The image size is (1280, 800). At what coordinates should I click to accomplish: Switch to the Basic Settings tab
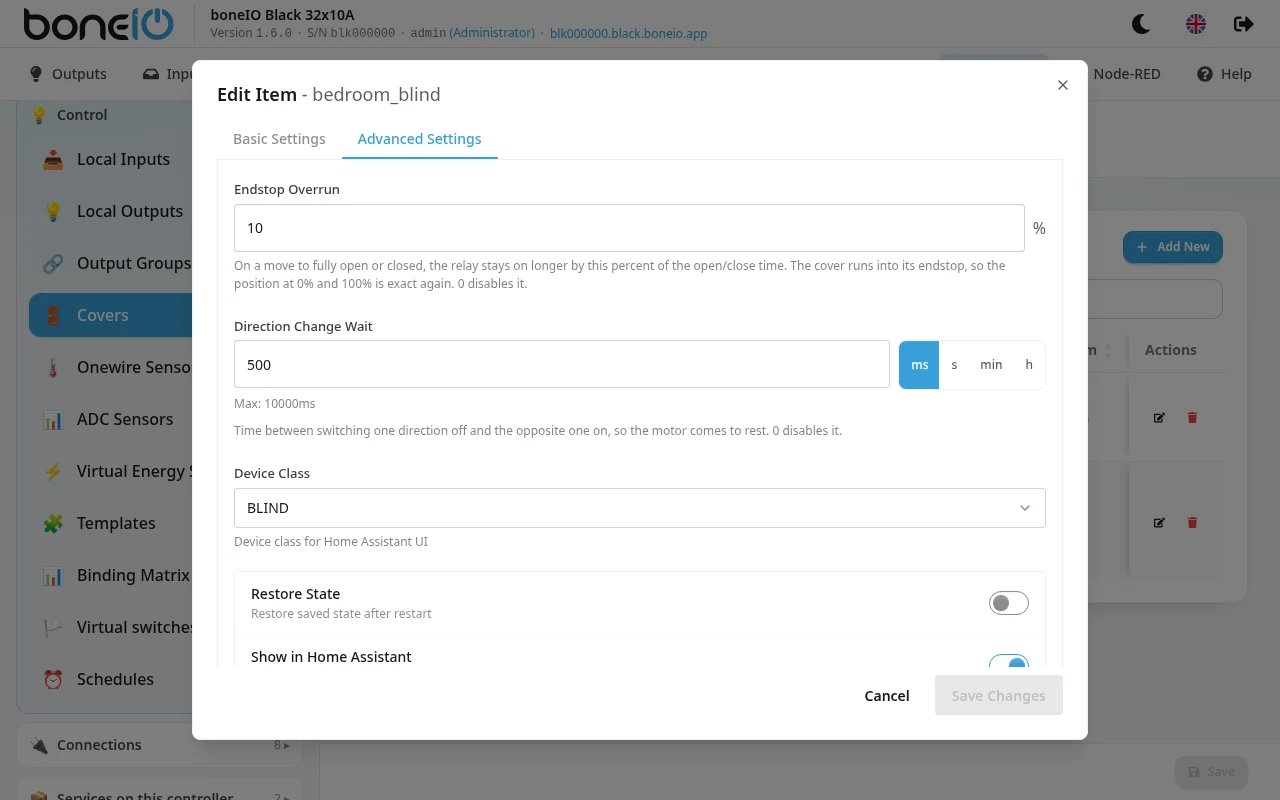[x=279, y=139]
